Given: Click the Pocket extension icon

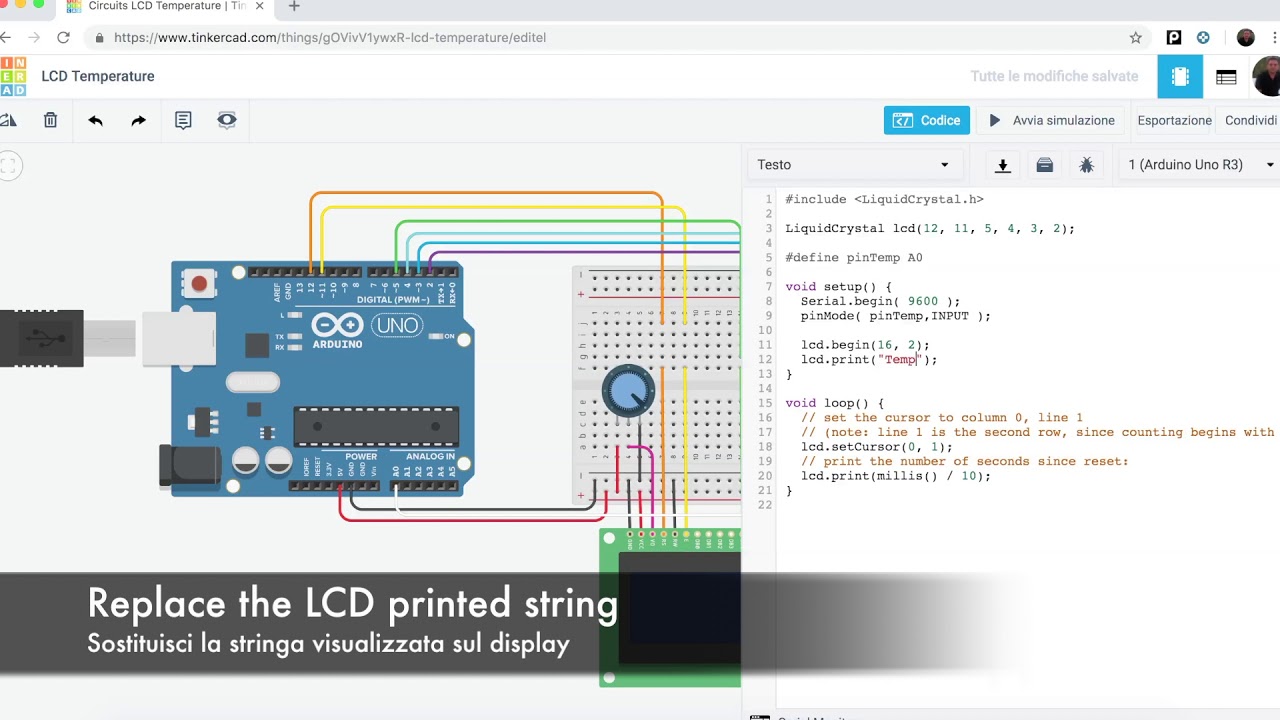Looking at the screenshot, I should 1174,37.
